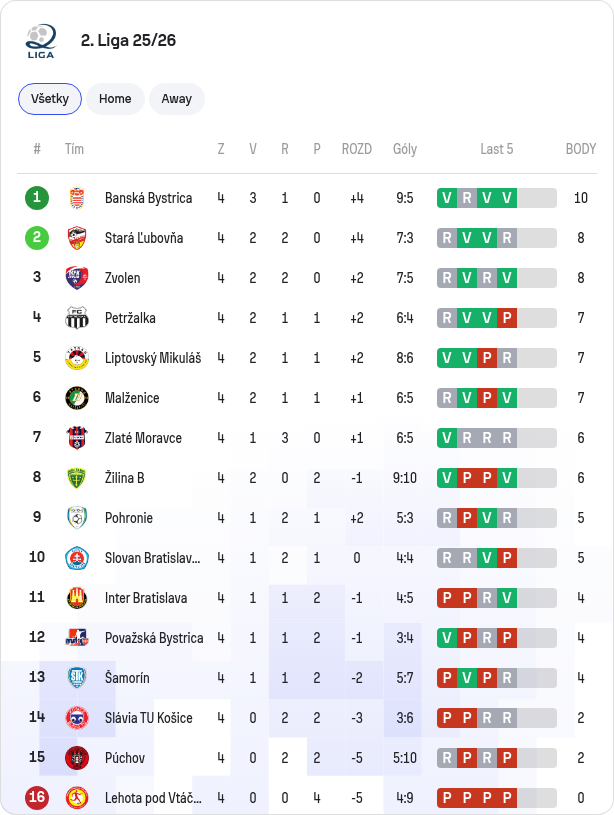Click the Slovan Bratislava team crest
The image size is (614, 815).
77,558
